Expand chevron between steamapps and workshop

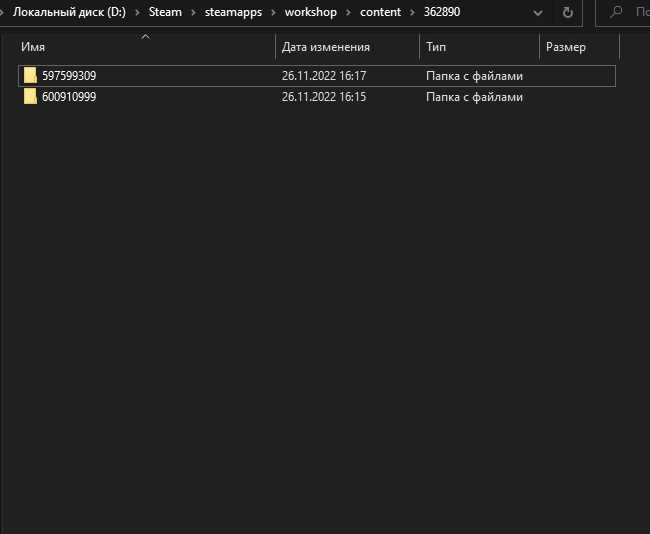pyautogui.click(x=273, y=12)
